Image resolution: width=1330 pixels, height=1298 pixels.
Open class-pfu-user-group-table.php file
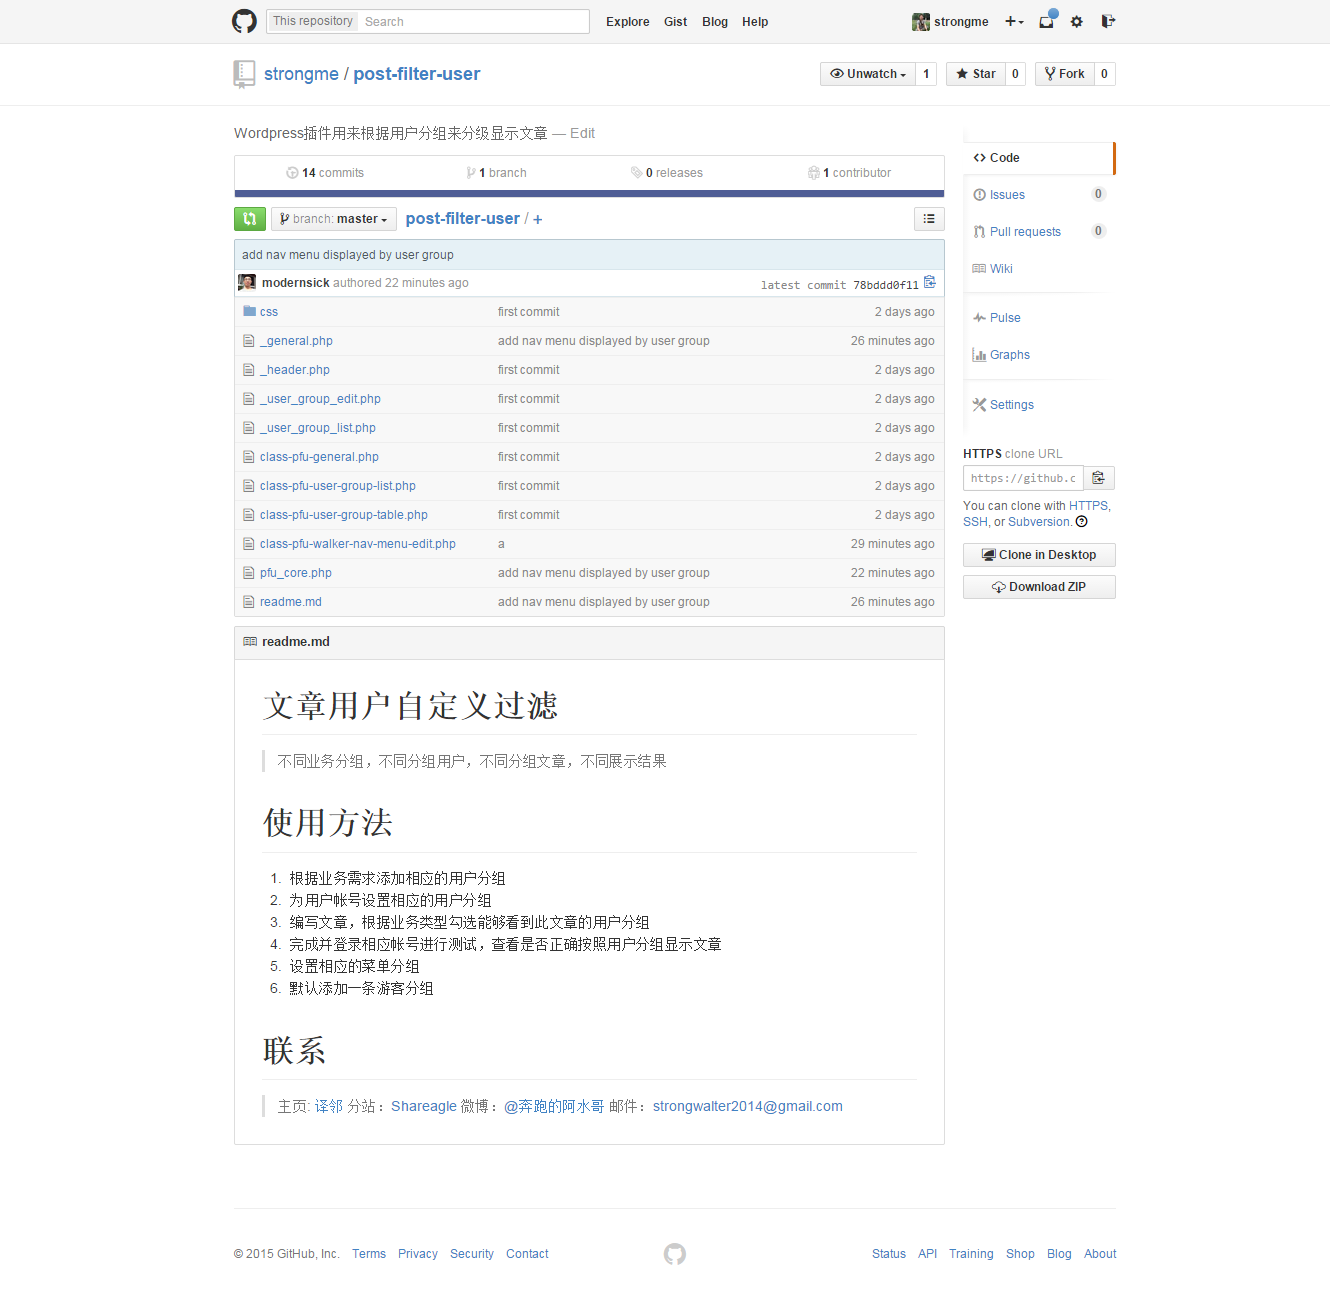pos(344,515)
